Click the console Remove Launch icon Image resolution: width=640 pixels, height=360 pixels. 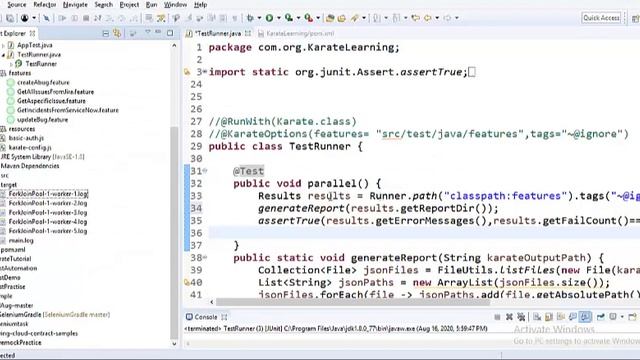coord(509,317)
